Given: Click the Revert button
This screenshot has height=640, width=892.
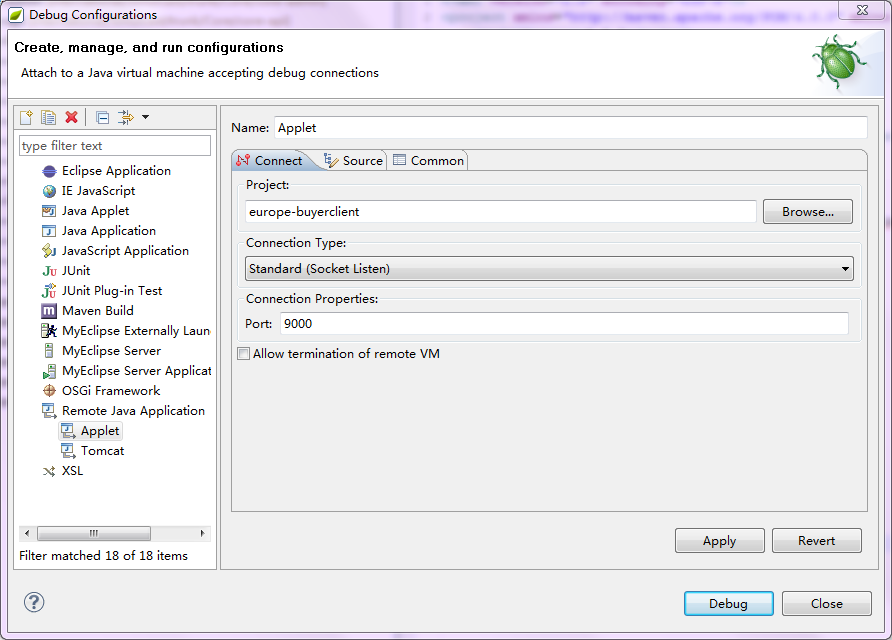Looking at the screenshot, I should click(x=816, y=540).
